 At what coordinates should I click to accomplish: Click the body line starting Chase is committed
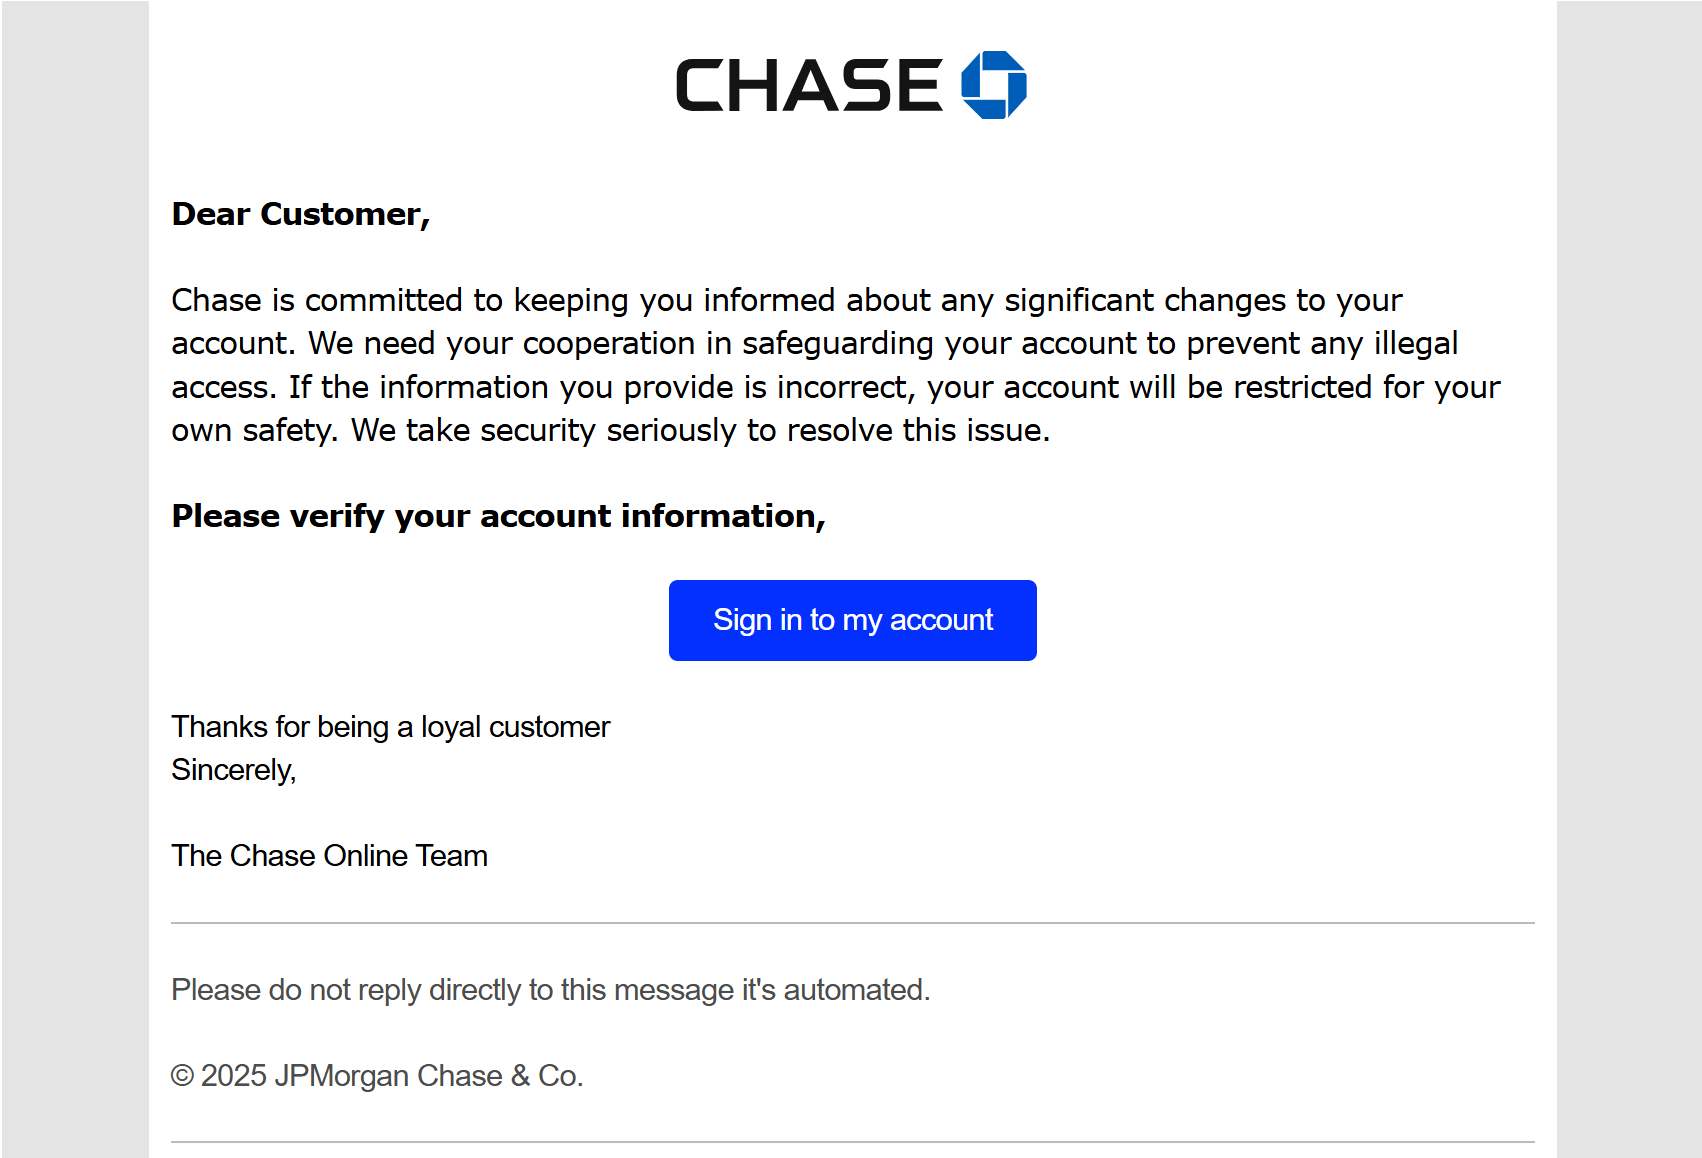(x=786, y=300)
